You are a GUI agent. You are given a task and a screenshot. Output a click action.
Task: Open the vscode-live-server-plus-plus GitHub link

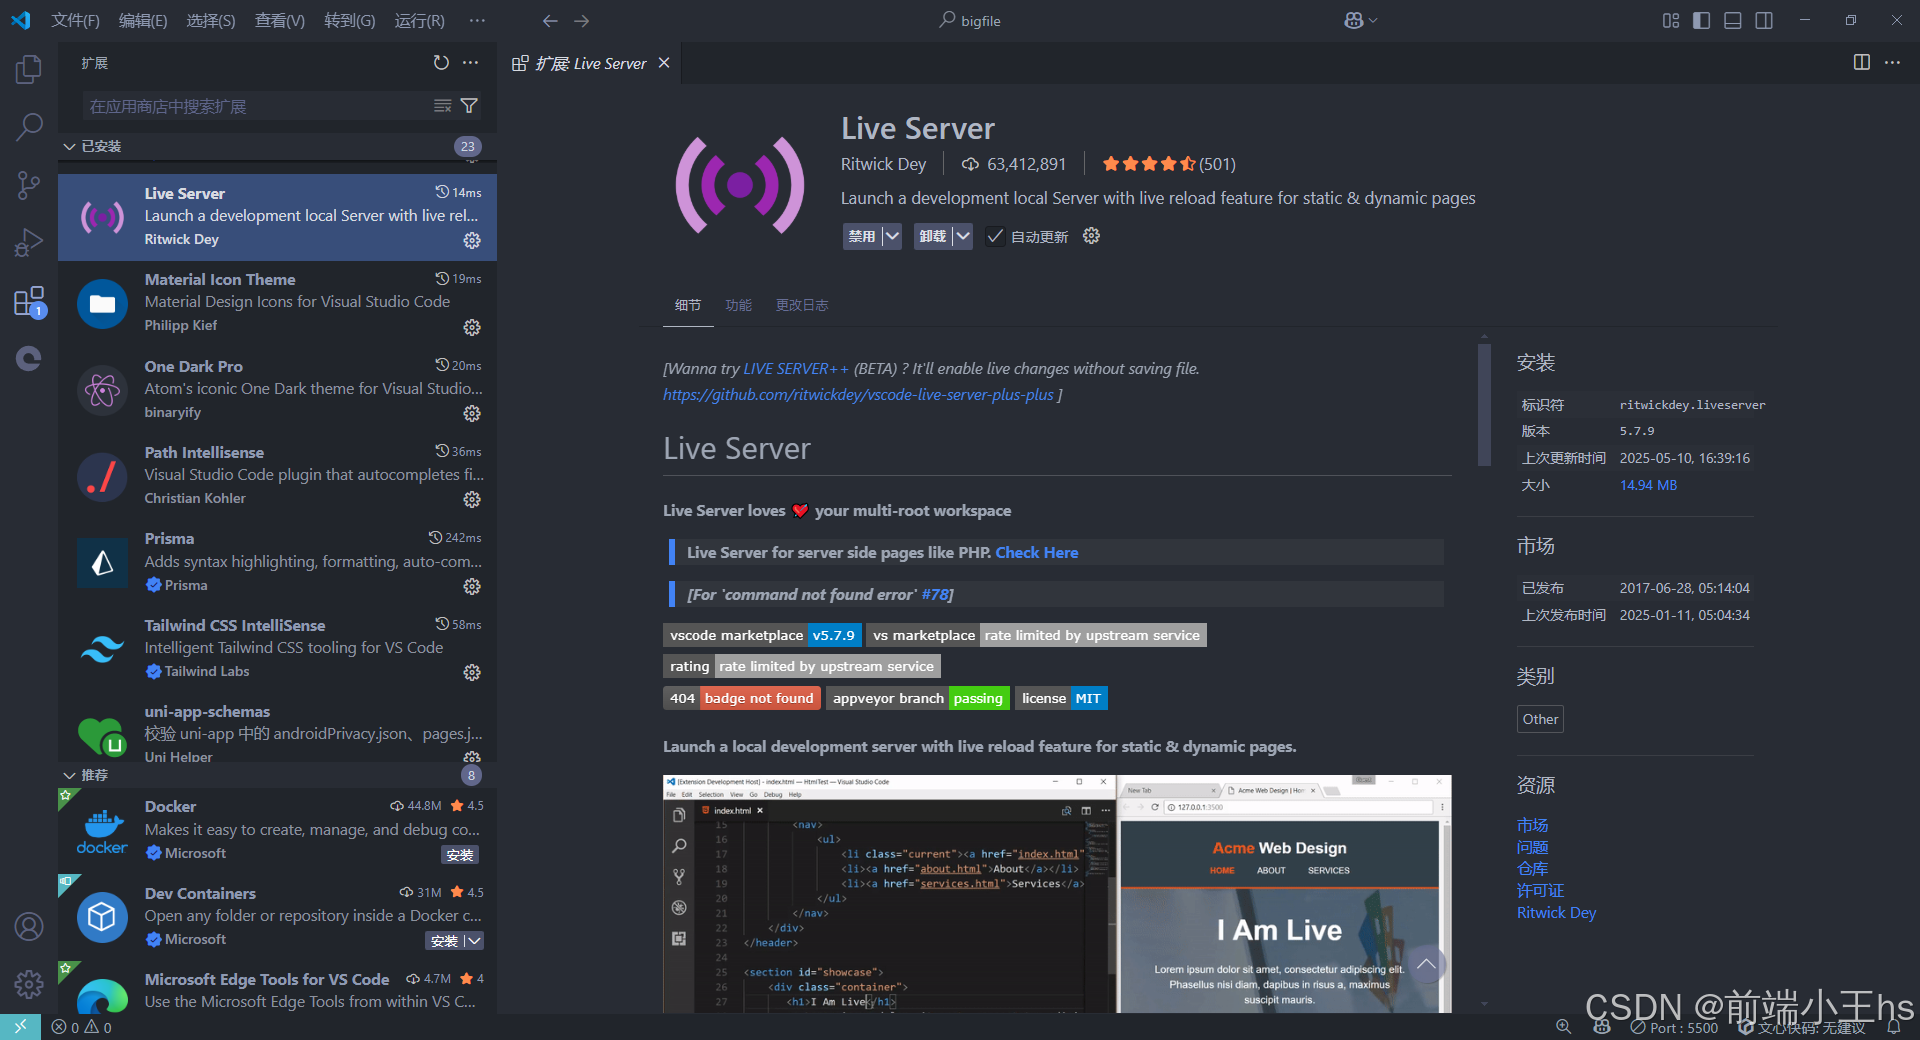click(x=858, y=395)
